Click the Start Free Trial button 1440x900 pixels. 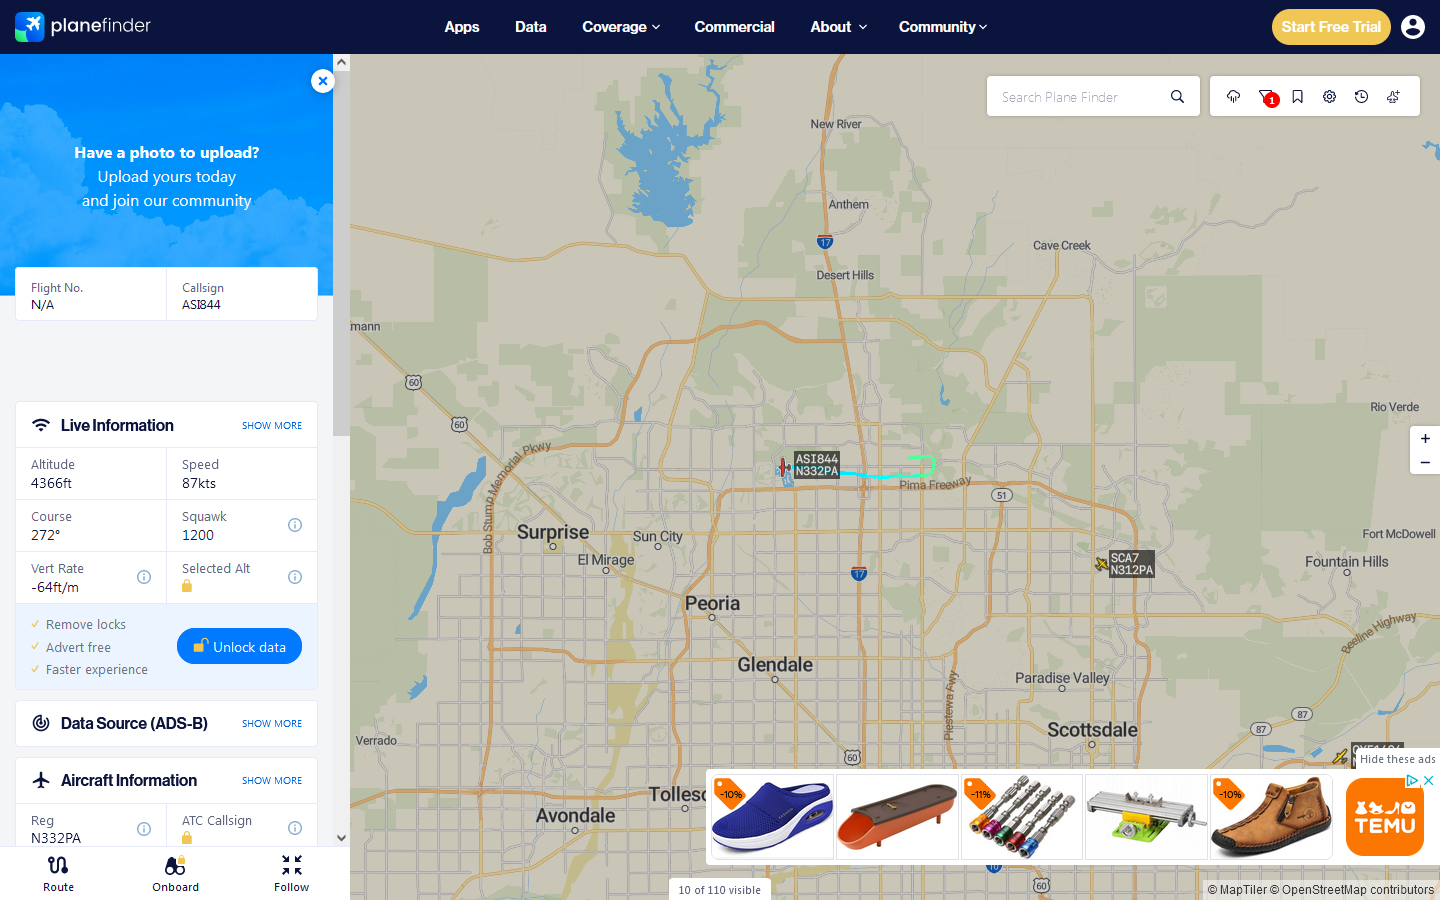[1331, 27]
